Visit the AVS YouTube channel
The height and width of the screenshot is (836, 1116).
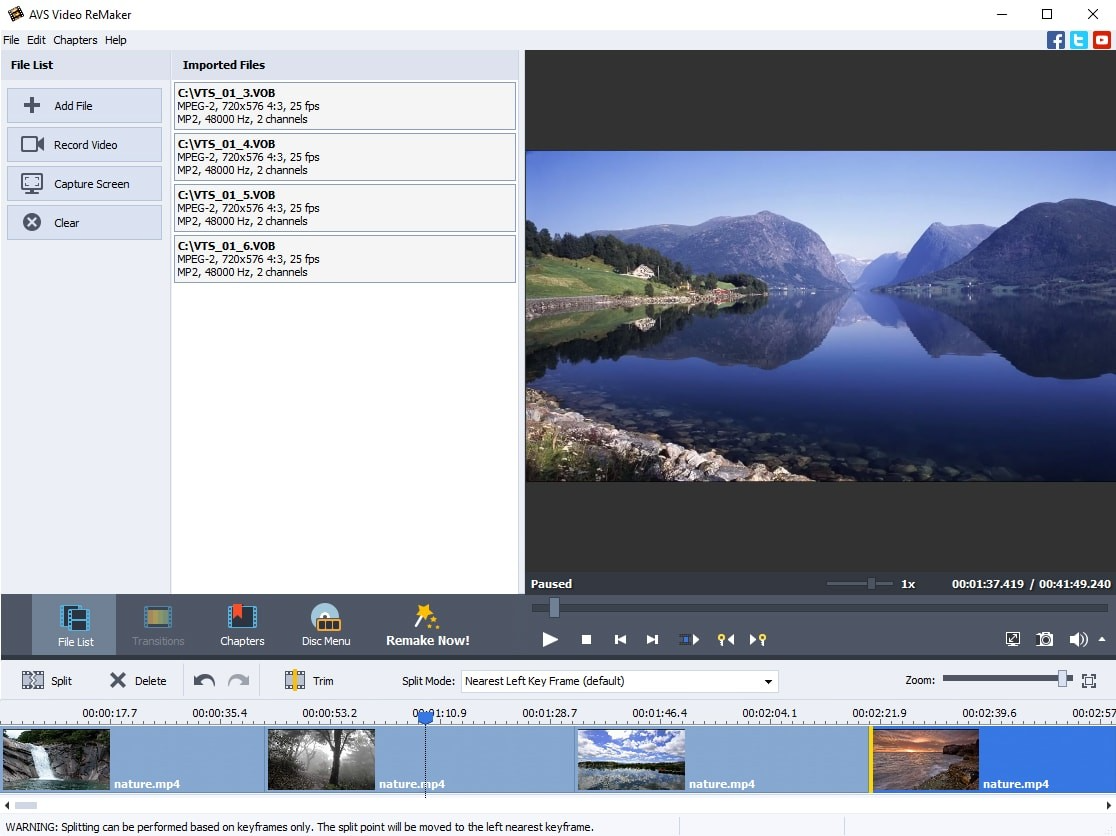point(1101,39)
